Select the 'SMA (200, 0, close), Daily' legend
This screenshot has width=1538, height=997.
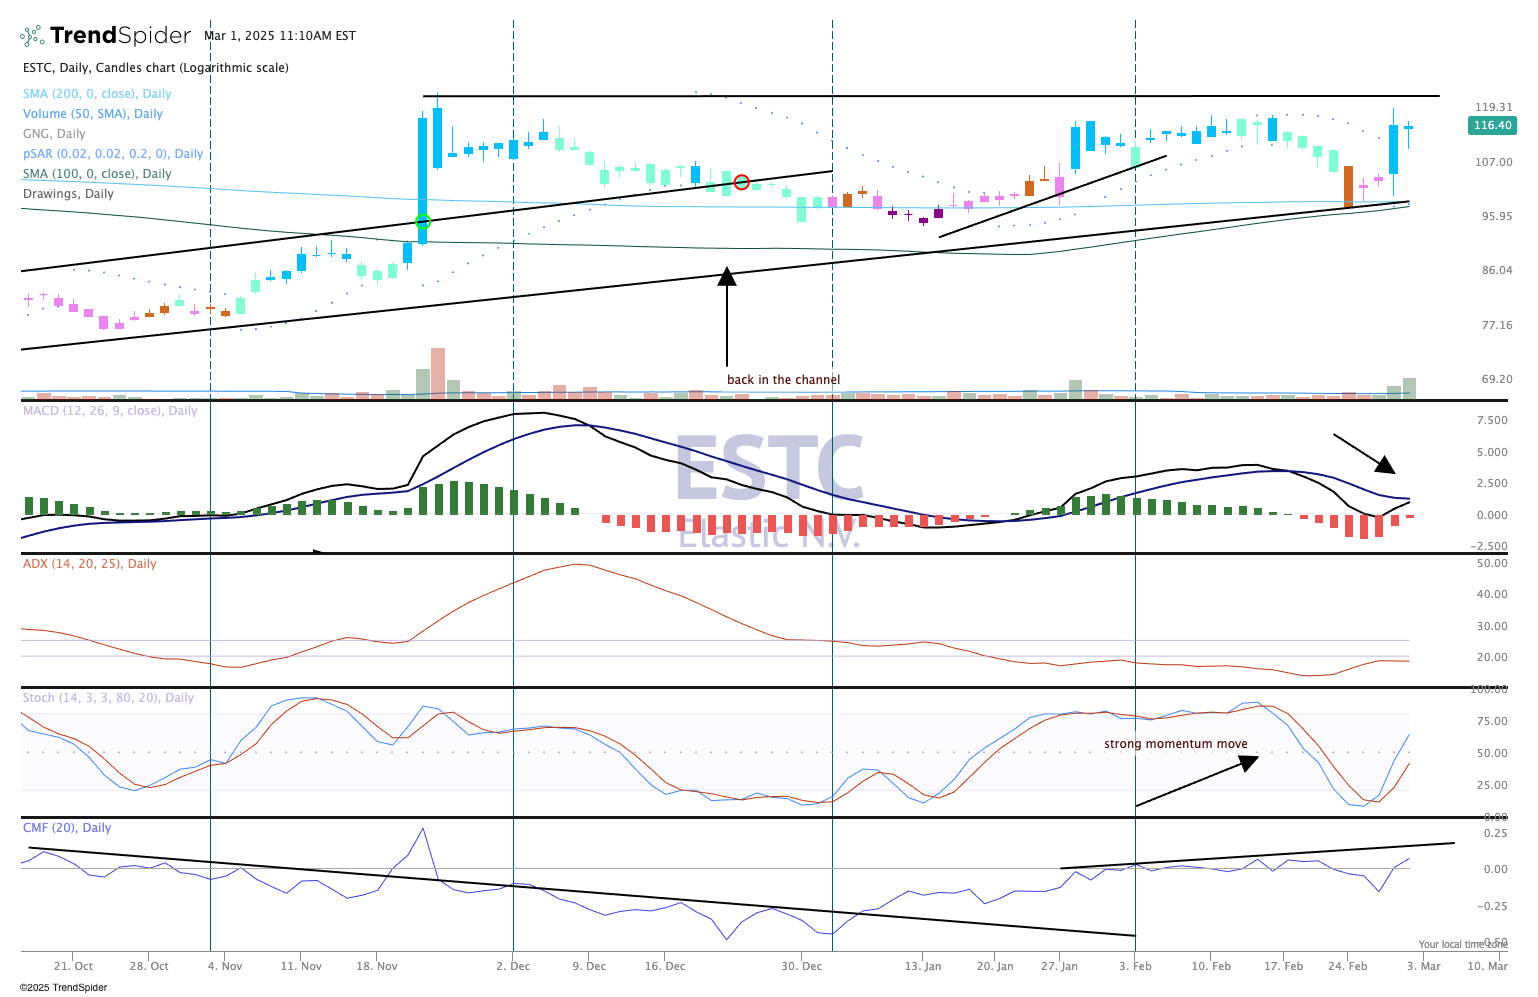(97, 94)
